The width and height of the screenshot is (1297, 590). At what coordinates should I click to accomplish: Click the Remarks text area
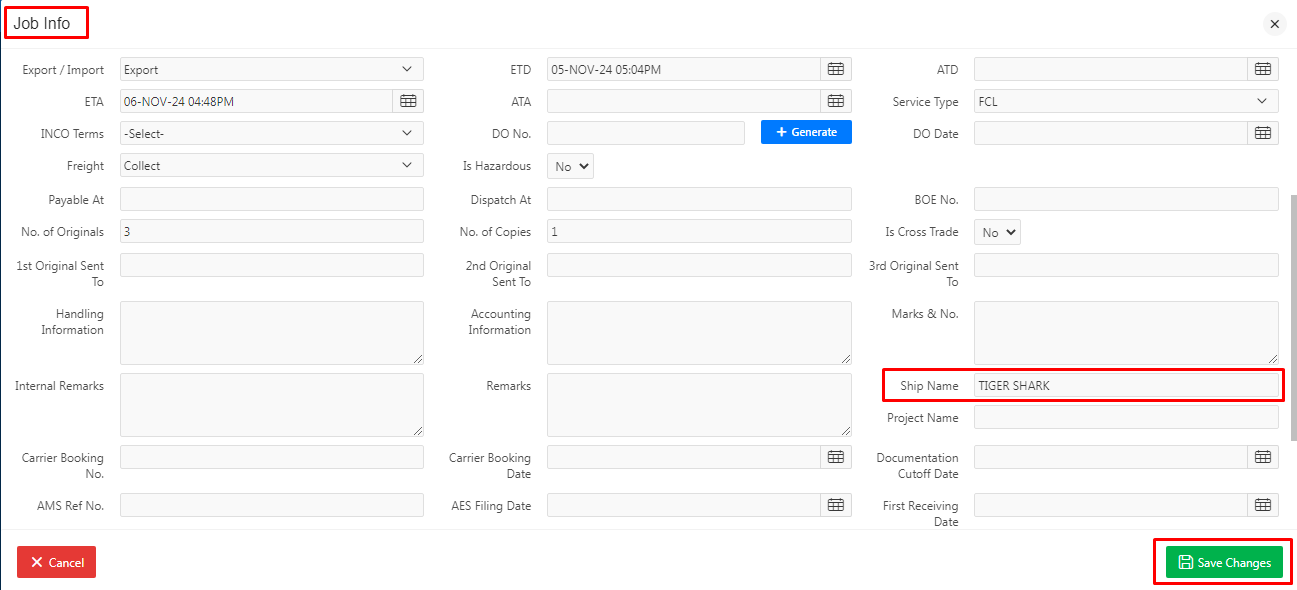(699, 405)
